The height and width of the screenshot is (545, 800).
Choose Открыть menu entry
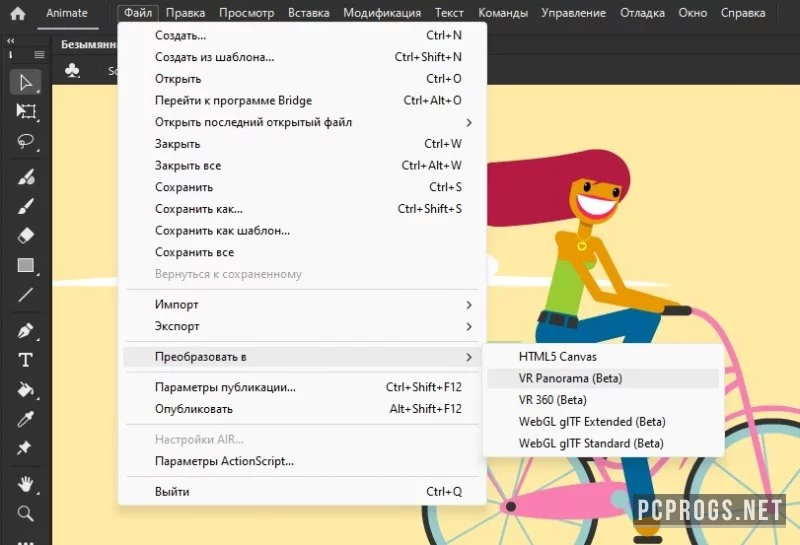click(x=302, y=79)
